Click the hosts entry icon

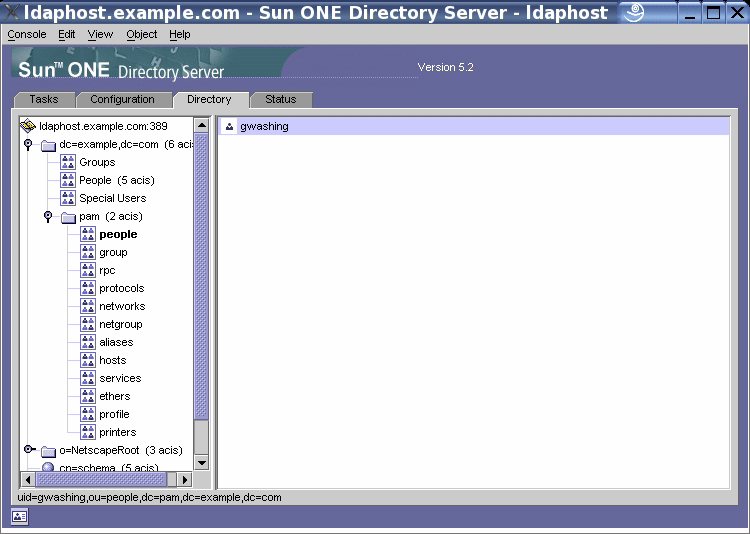click(x=88, y=360)
